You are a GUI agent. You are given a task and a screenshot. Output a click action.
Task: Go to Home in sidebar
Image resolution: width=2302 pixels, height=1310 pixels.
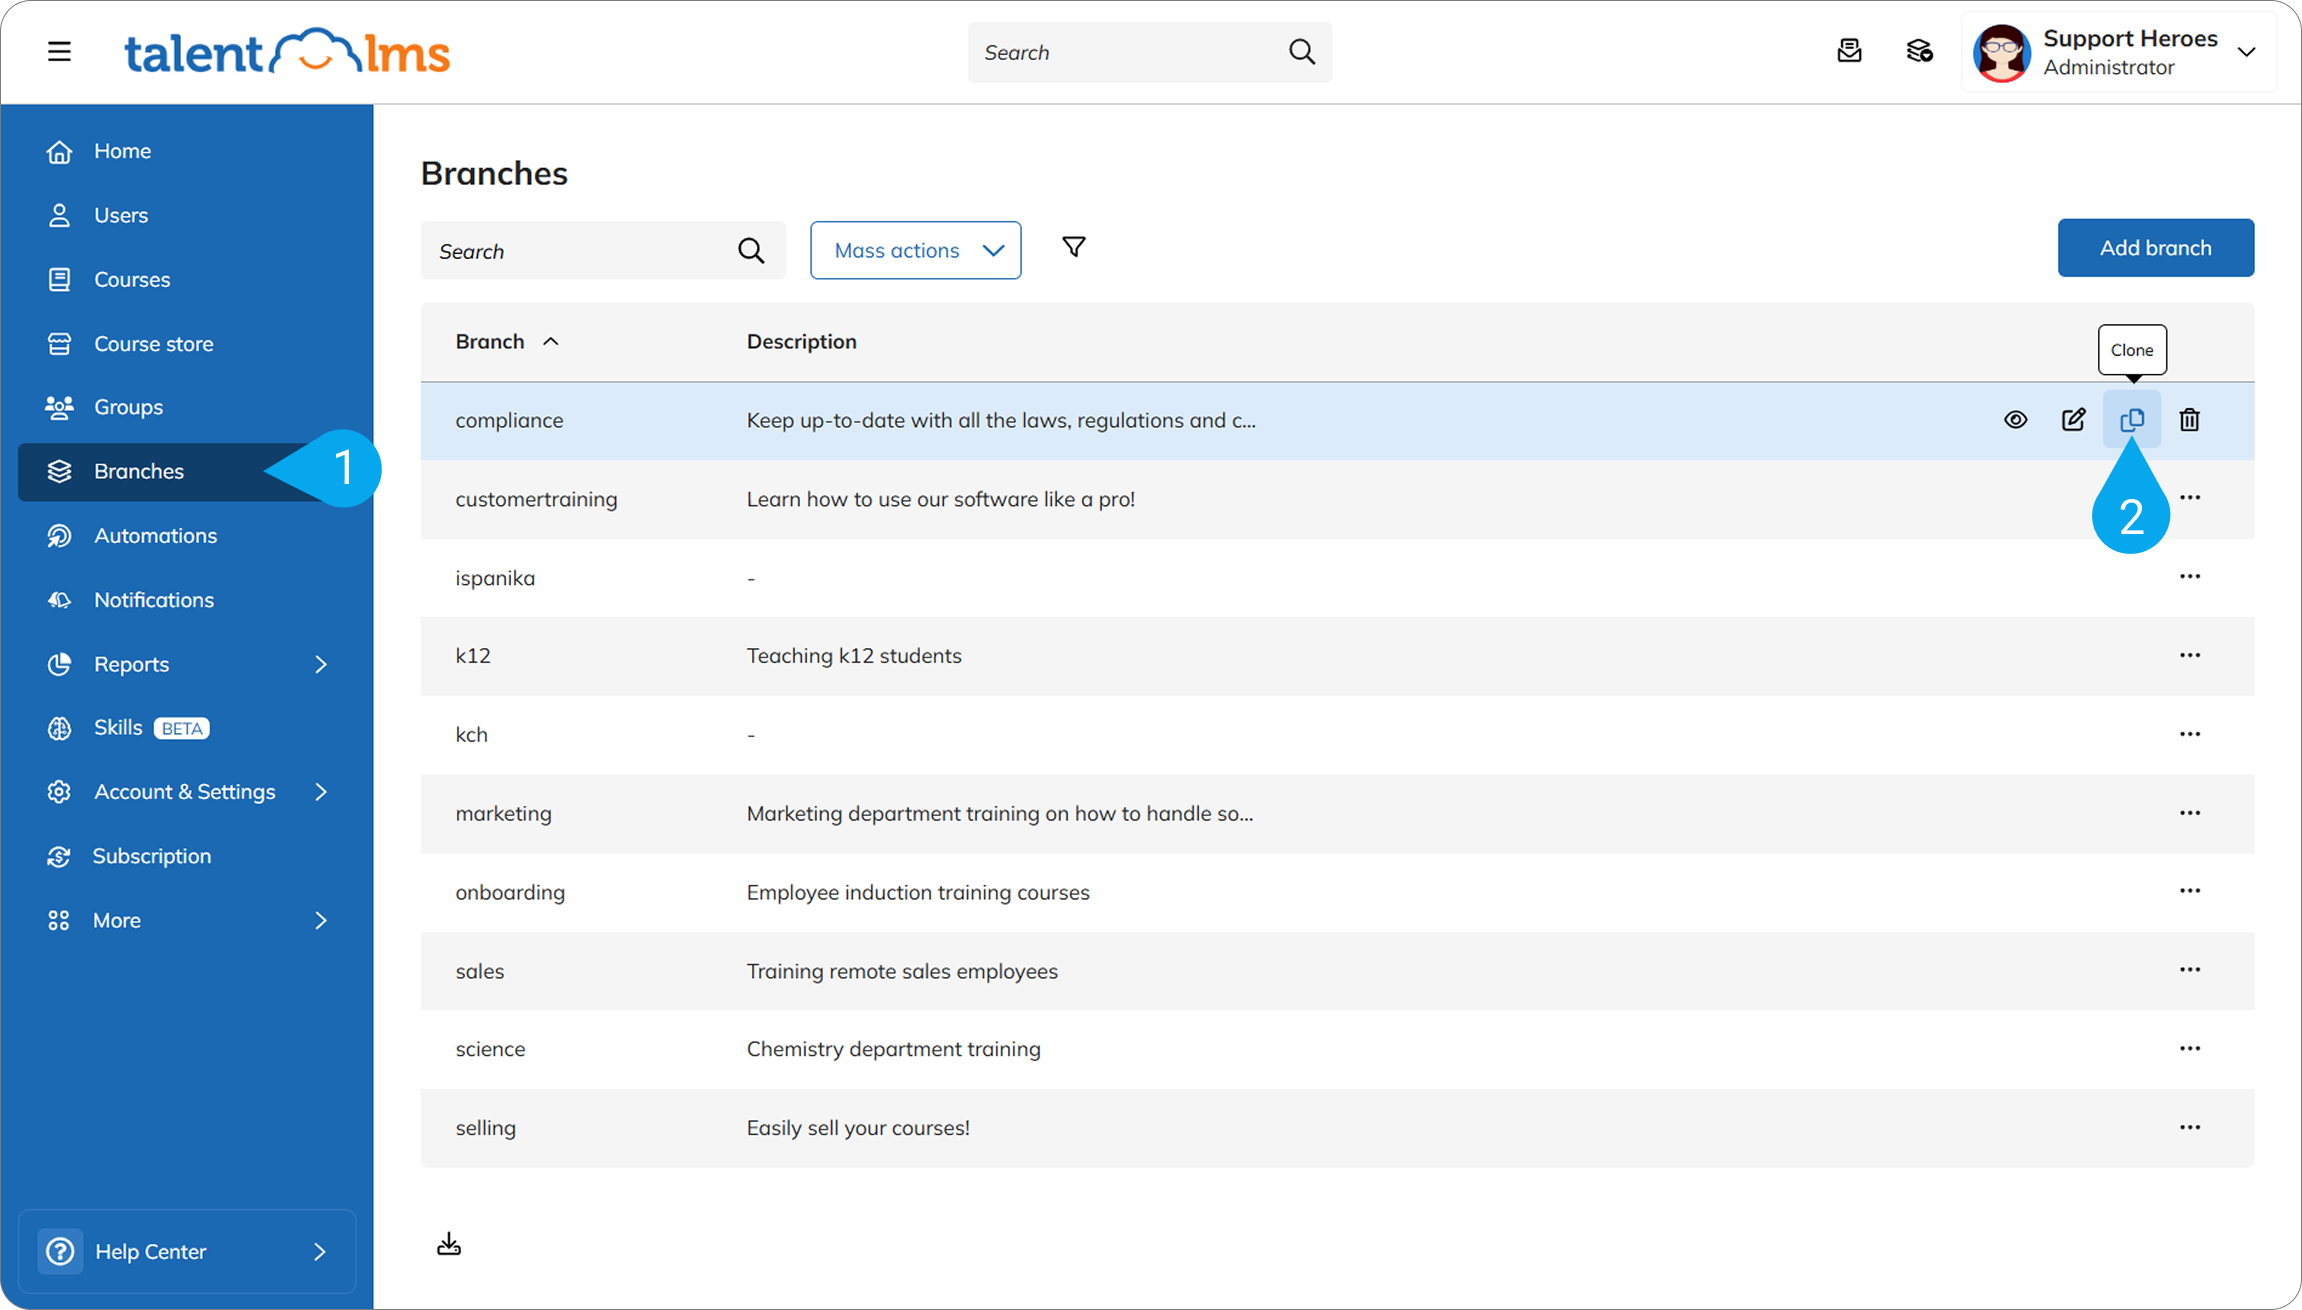[x=187, y=151]
